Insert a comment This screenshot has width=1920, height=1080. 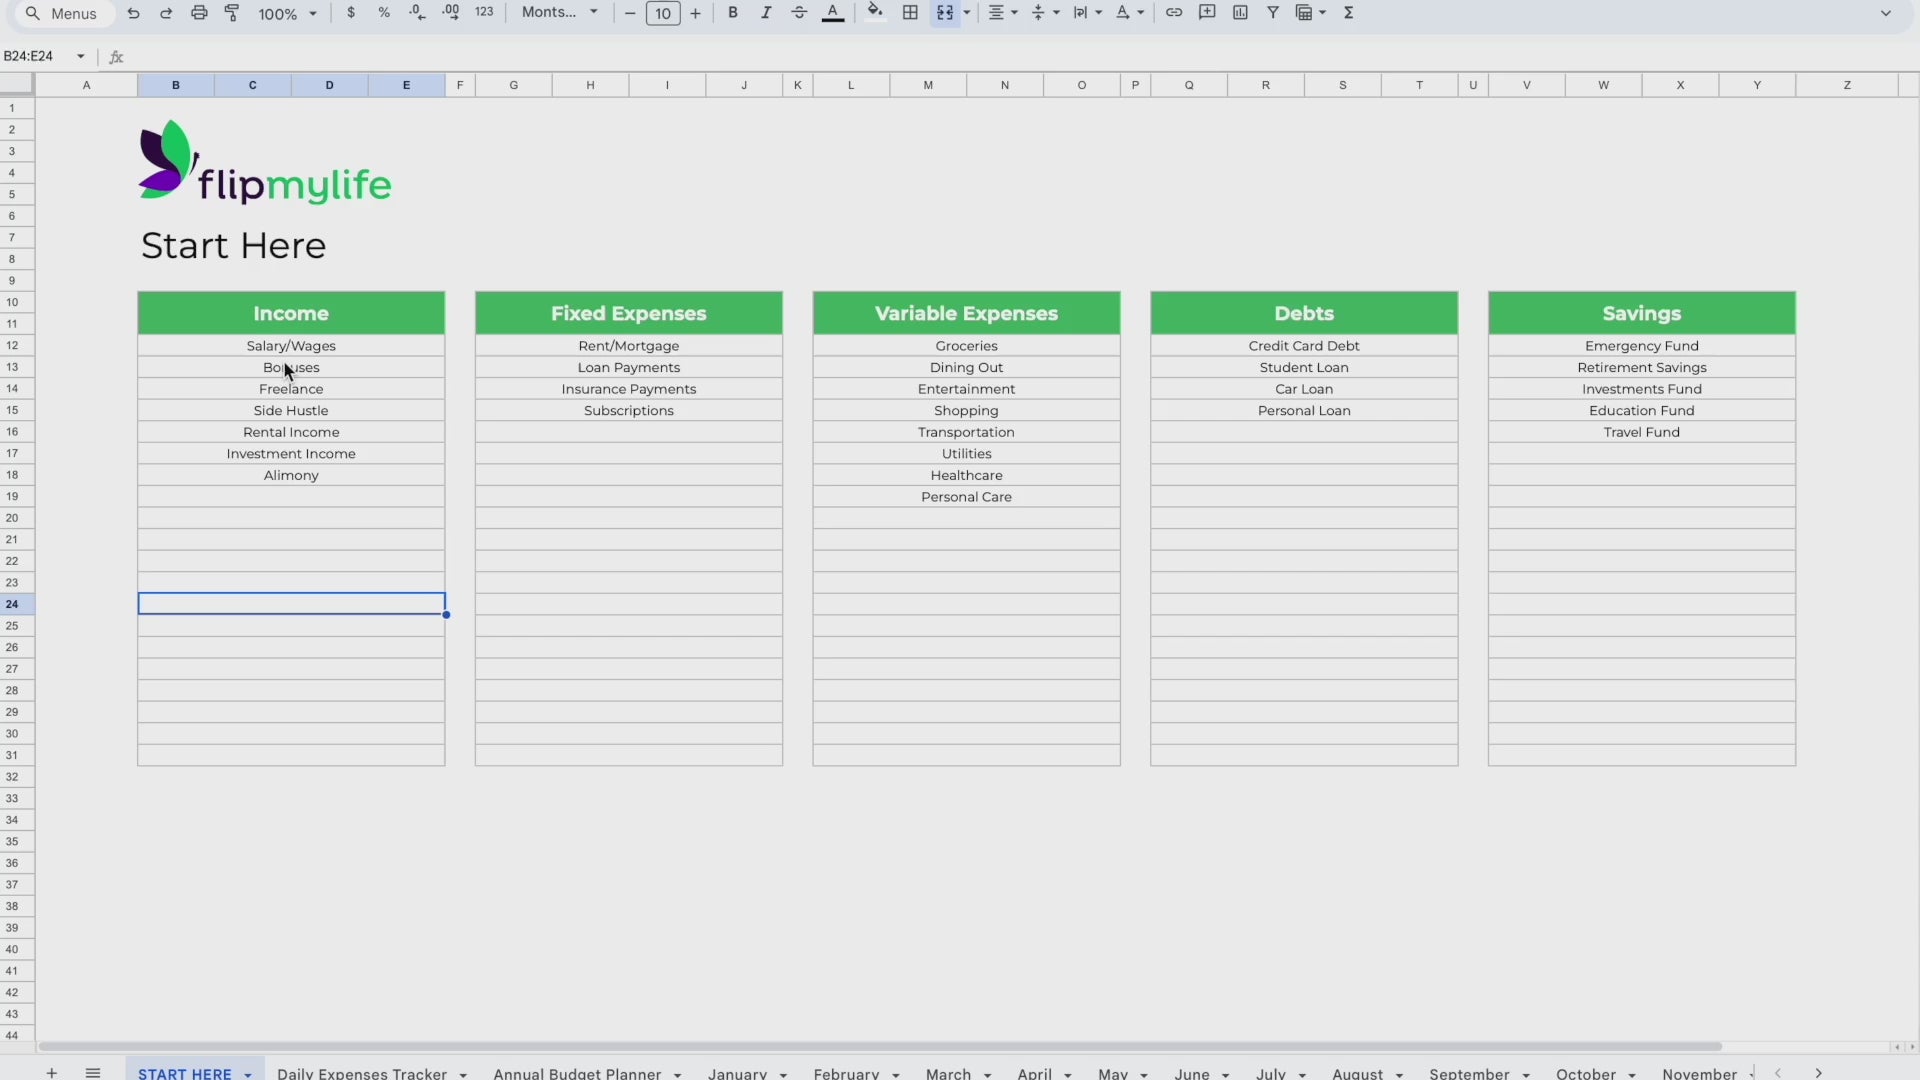coord(1207,13)
